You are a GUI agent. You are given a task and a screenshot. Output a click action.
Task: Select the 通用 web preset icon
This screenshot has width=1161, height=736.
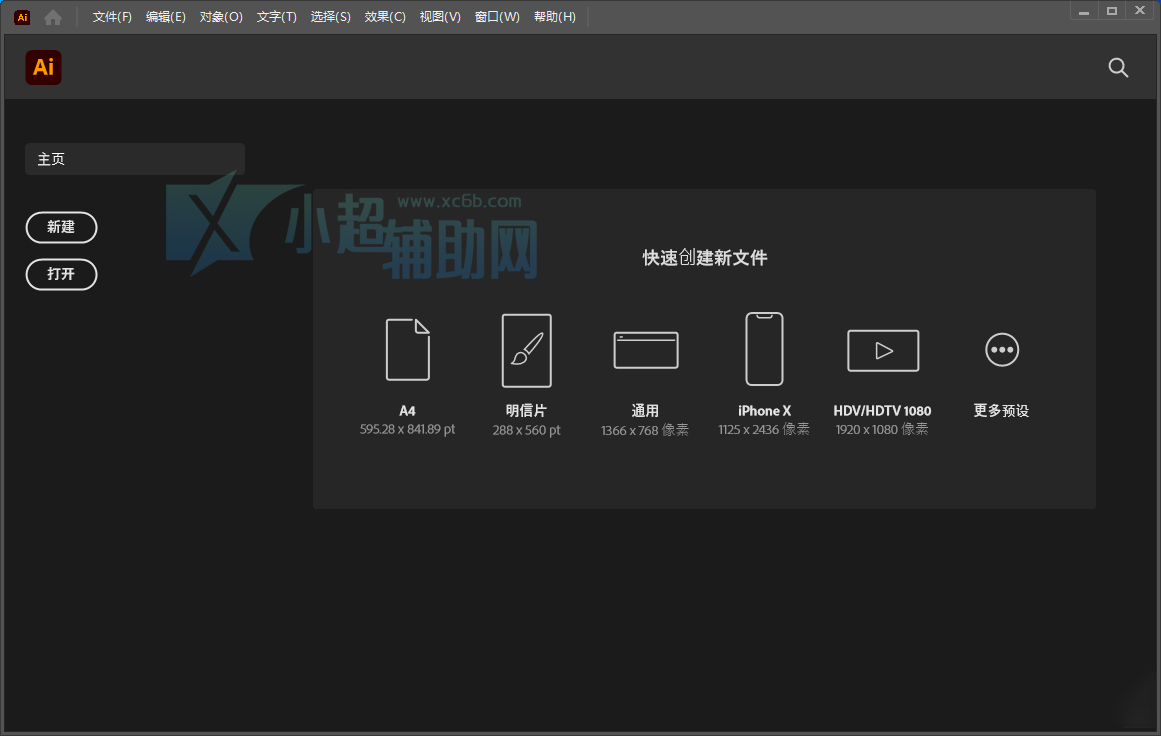click(646, 350)
